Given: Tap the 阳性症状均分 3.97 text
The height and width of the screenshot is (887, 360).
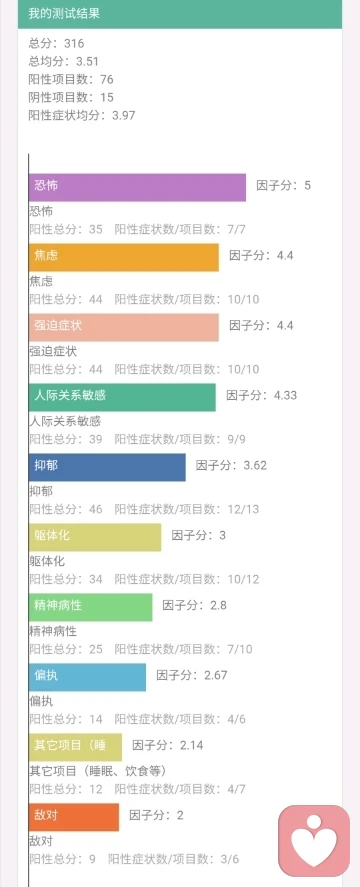Looking at the screenshot, I should (x=82, y=115).
